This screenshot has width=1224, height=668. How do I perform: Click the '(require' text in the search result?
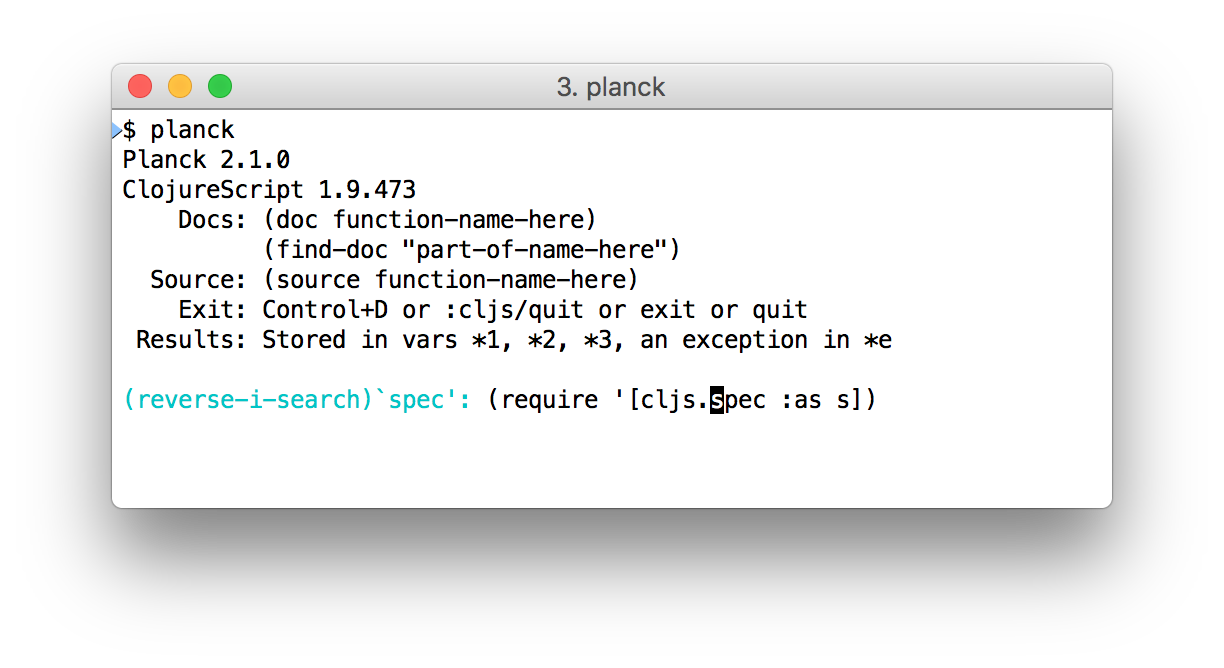point(543,400)
